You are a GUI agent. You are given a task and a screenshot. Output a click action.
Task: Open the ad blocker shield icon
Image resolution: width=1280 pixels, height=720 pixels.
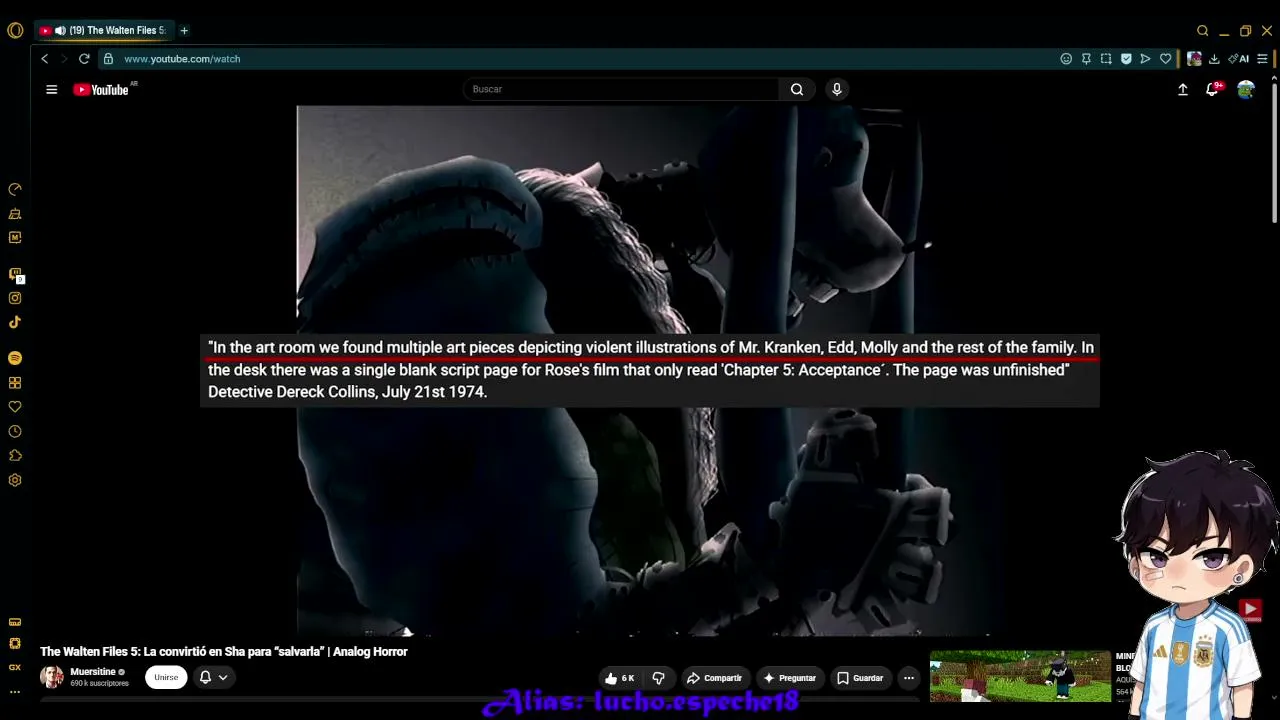click(x=1126, y=59)
